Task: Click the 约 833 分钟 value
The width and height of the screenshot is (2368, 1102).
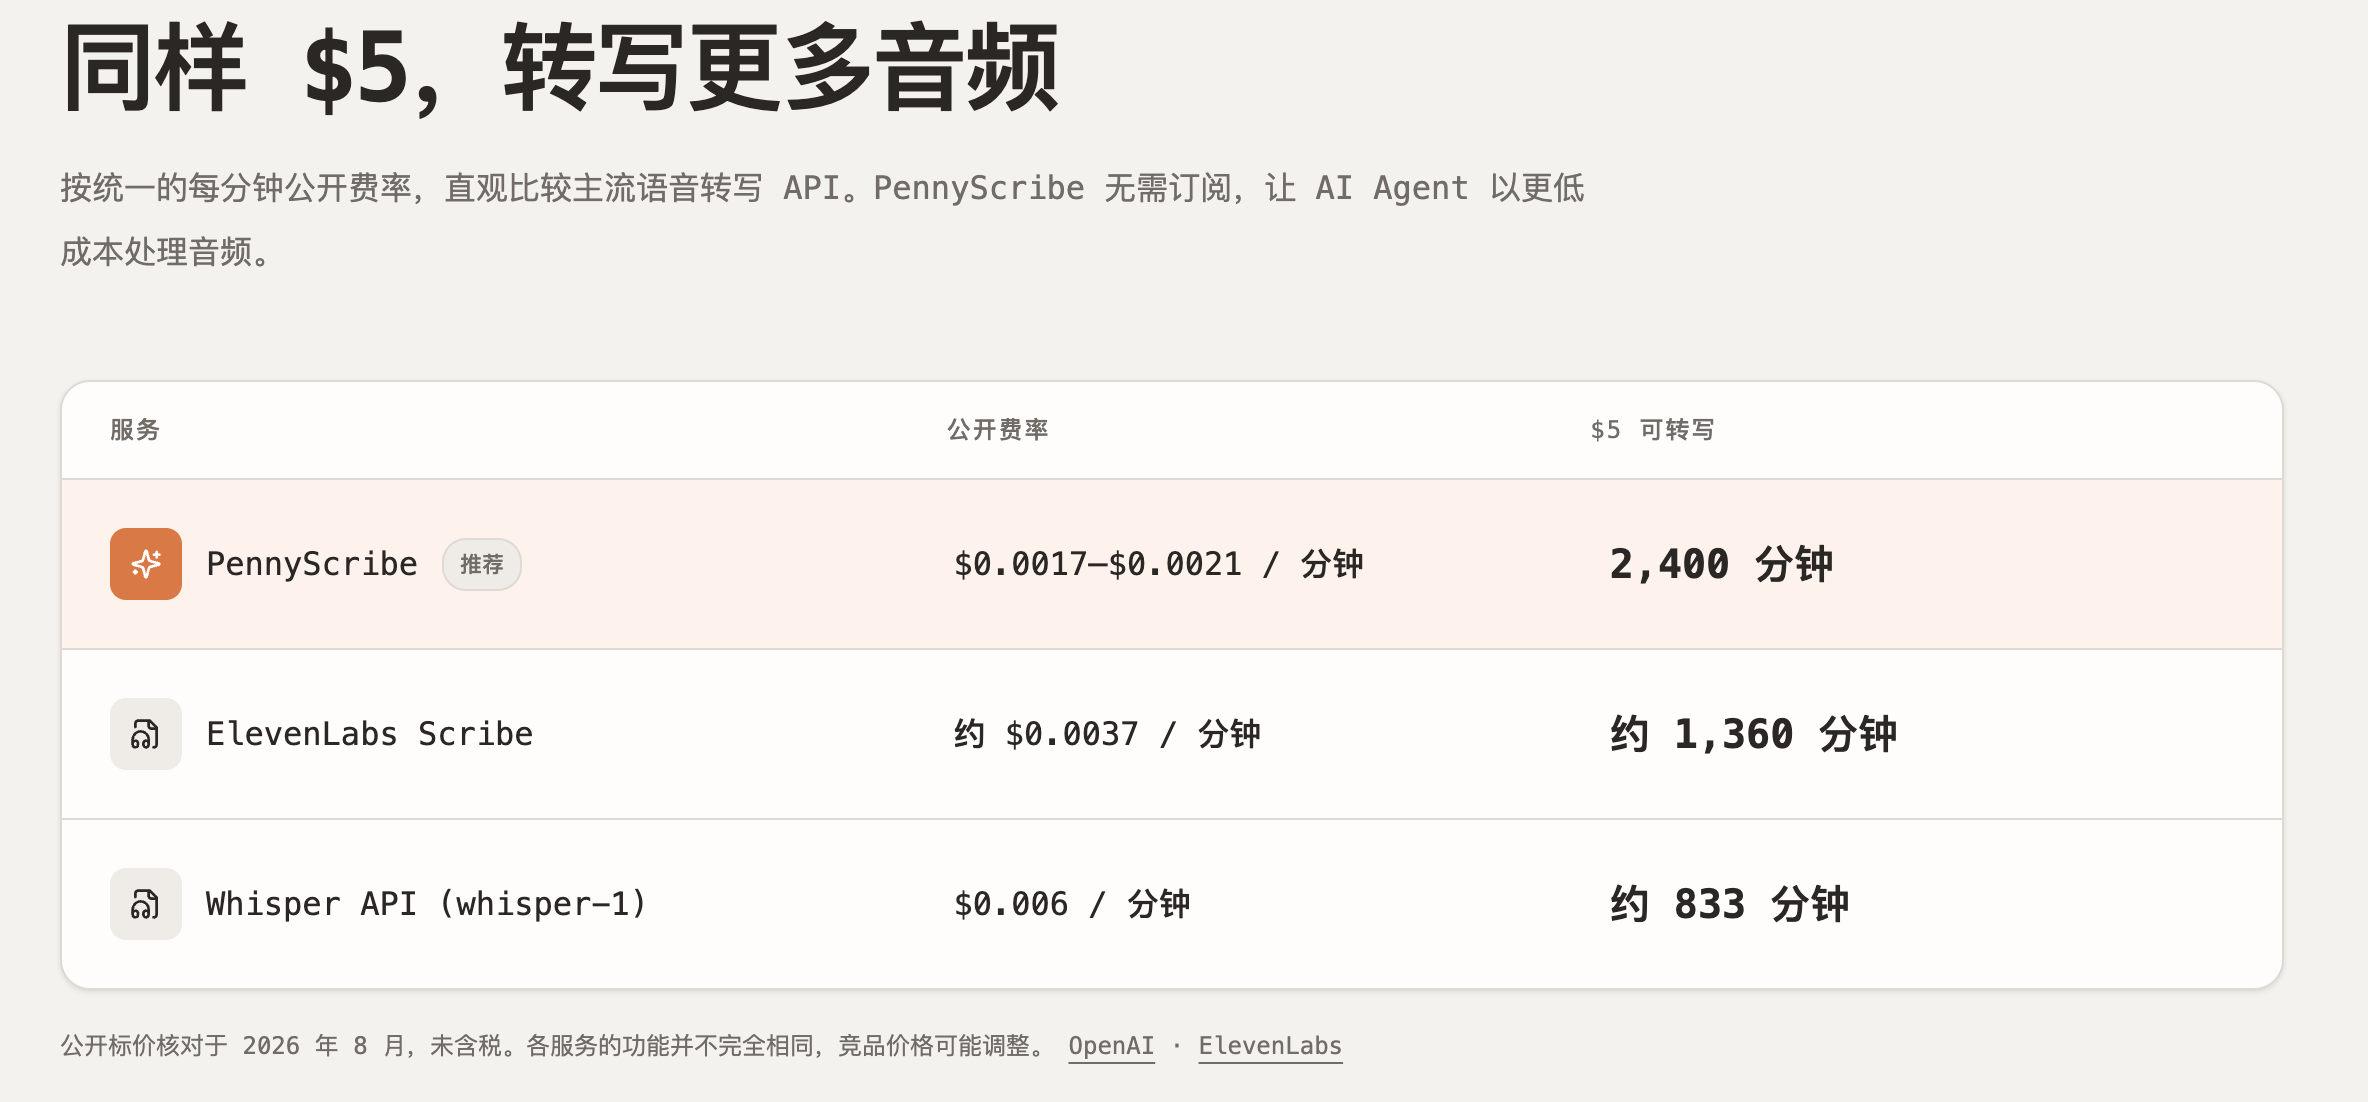Action: (x=1729, y=904)
